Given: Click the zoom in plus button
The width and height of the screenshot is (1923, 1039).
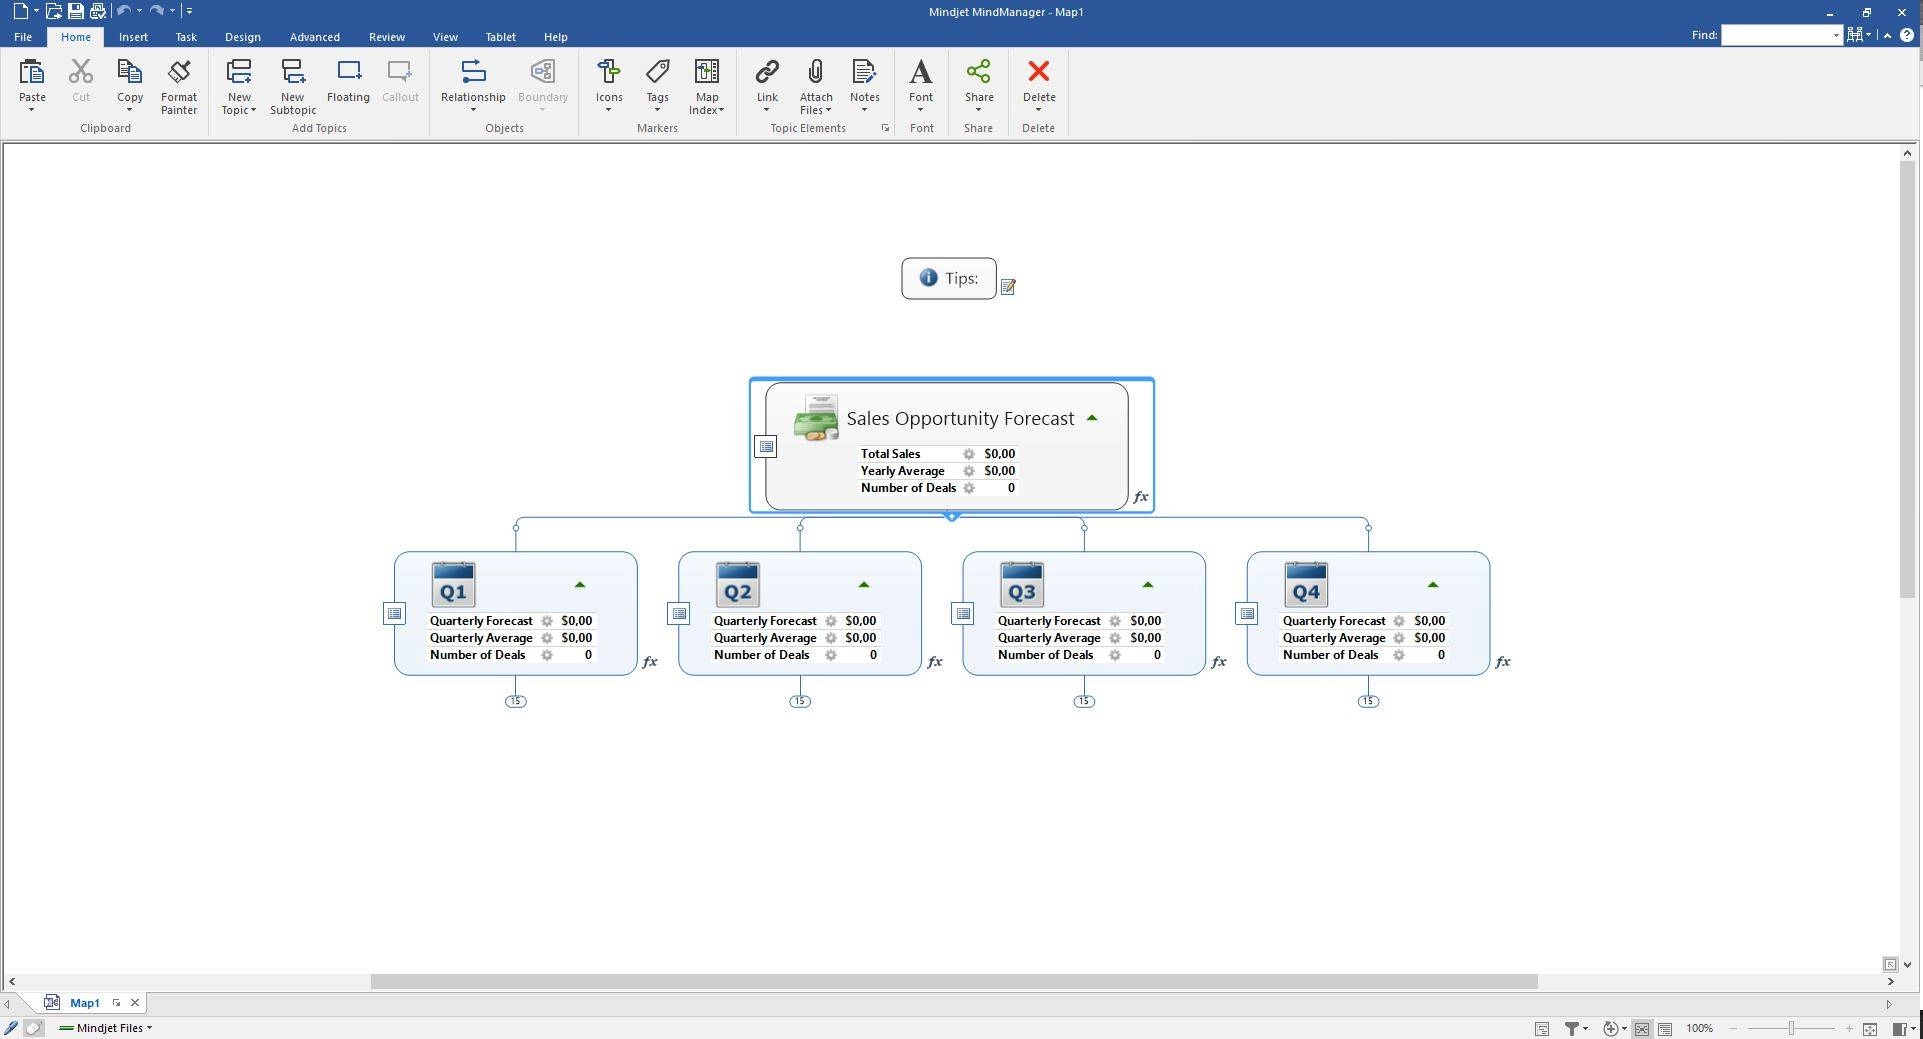Looking at the screenshot, I should 1849,1029.
